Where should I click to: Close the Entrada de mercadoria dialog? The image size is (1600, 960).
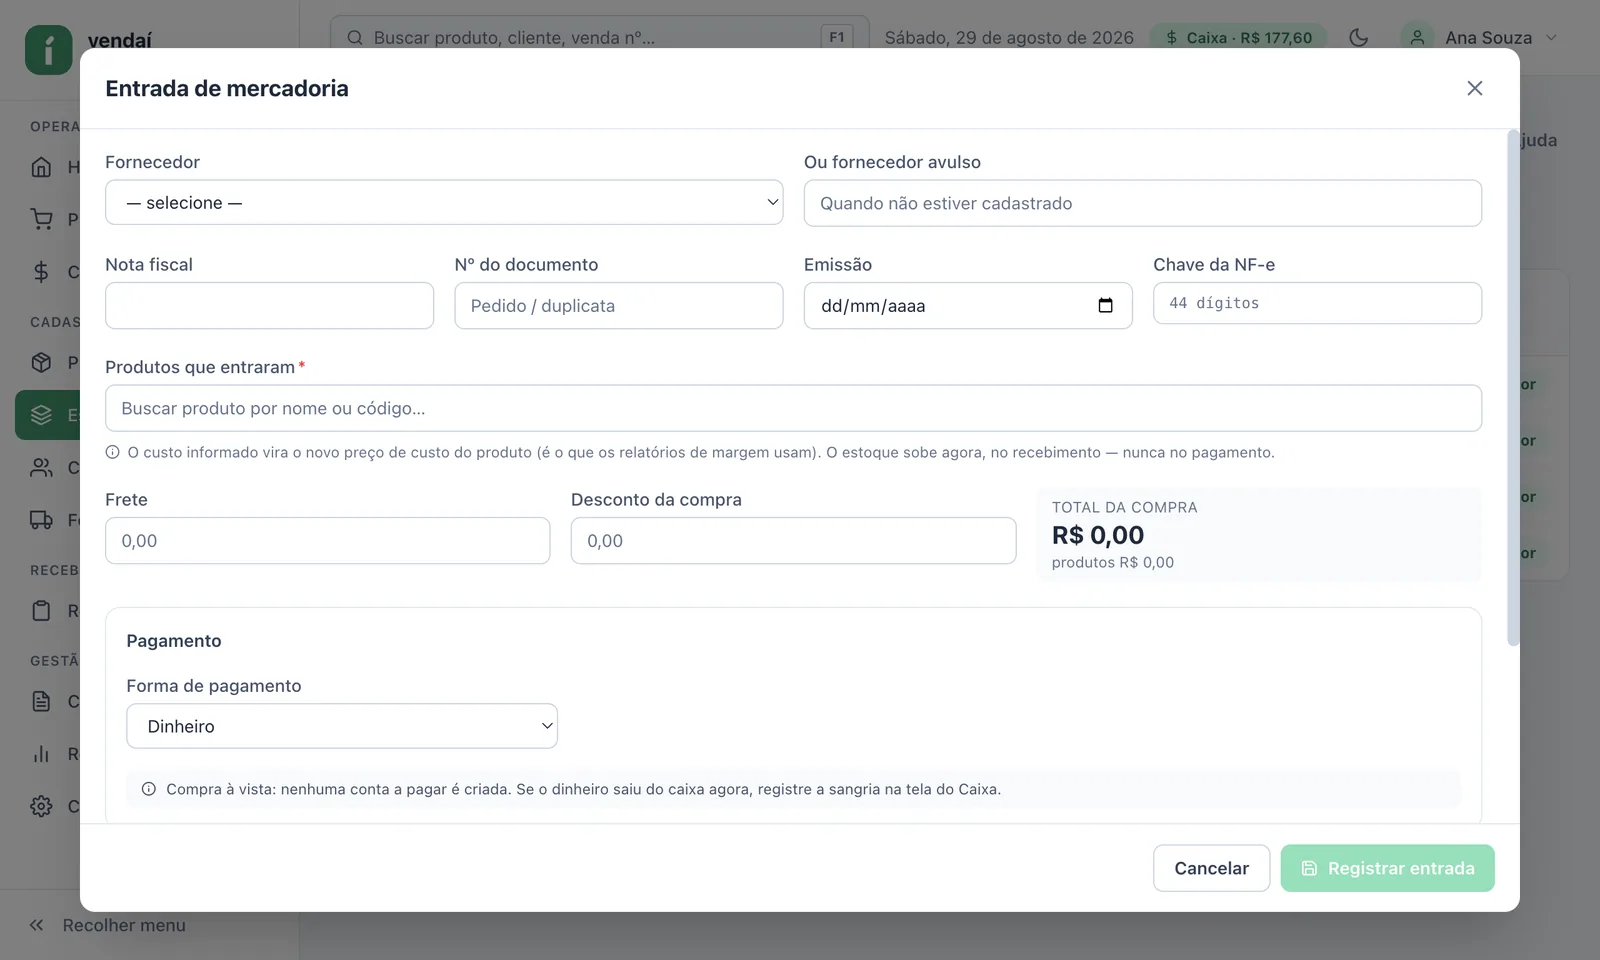click(x=1474, y=88)
